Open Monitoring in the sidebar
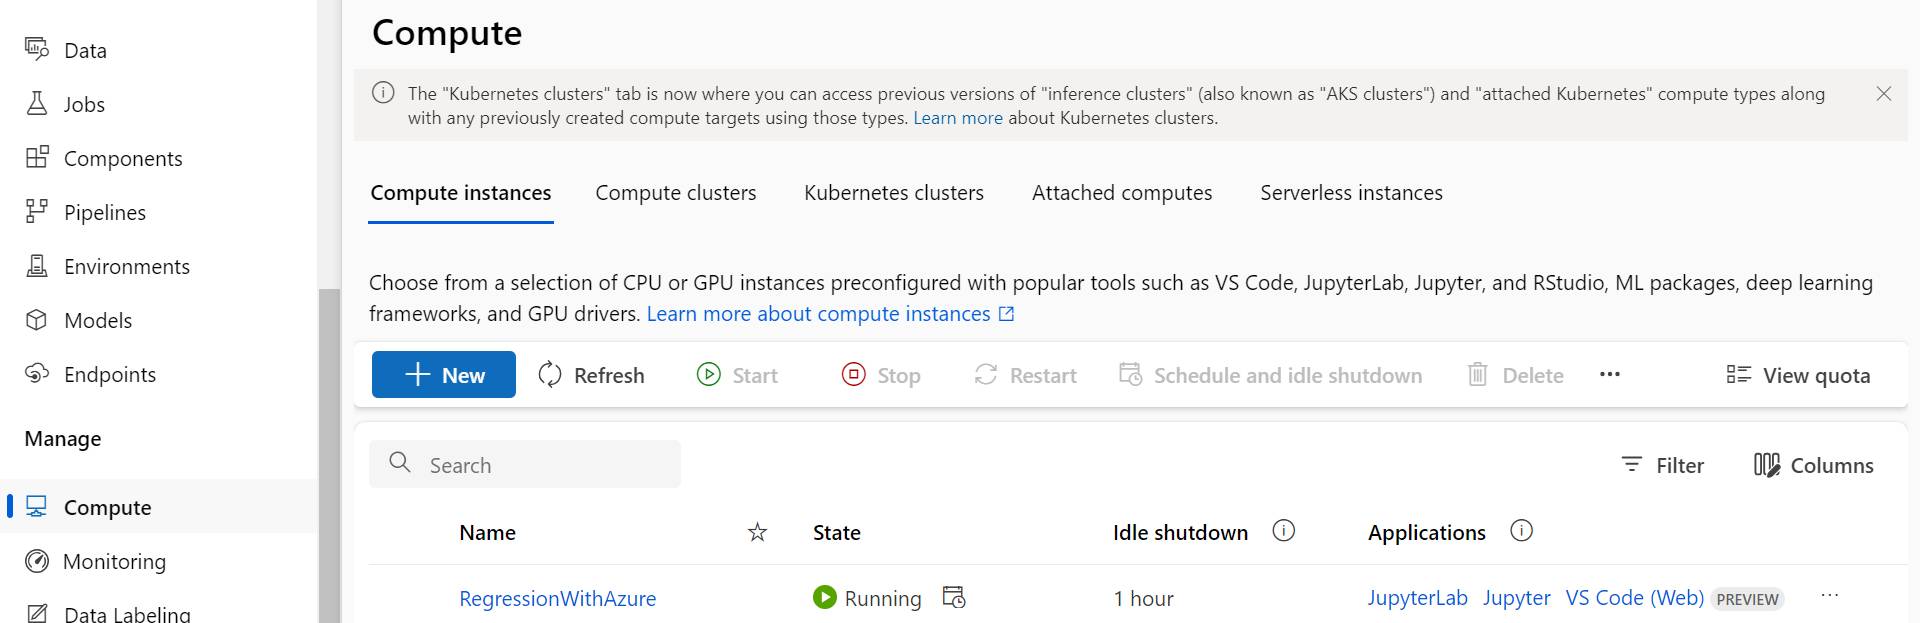 click(95, 561)
